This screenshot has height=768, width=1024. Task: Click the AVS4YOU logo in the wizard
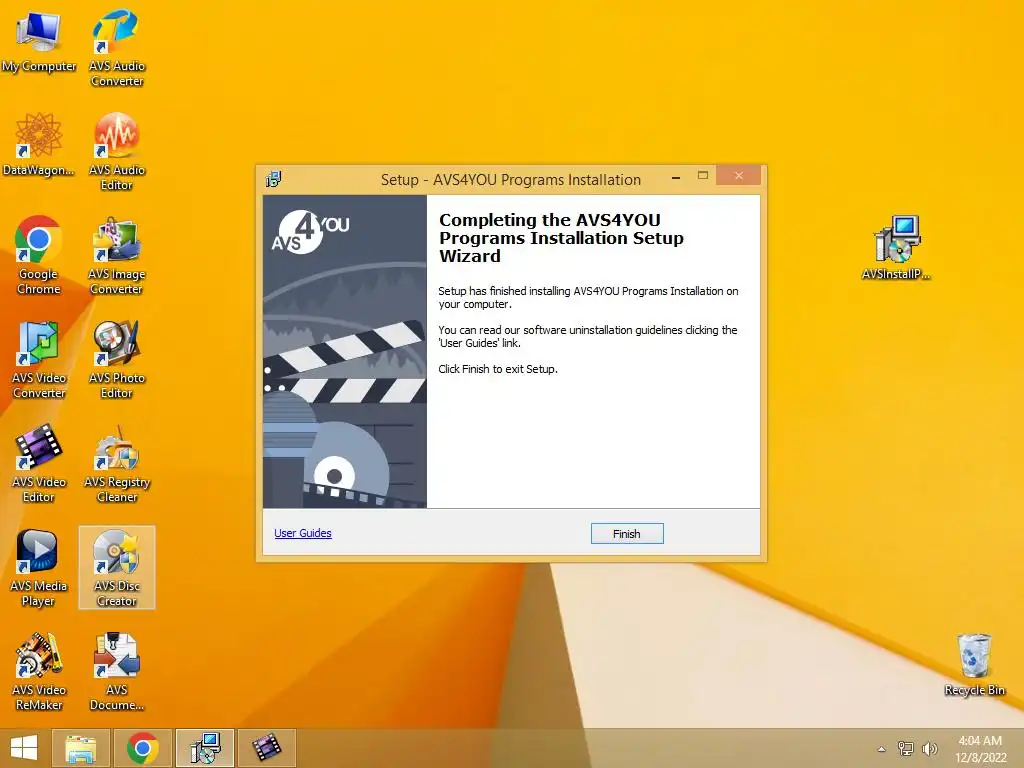310,232
